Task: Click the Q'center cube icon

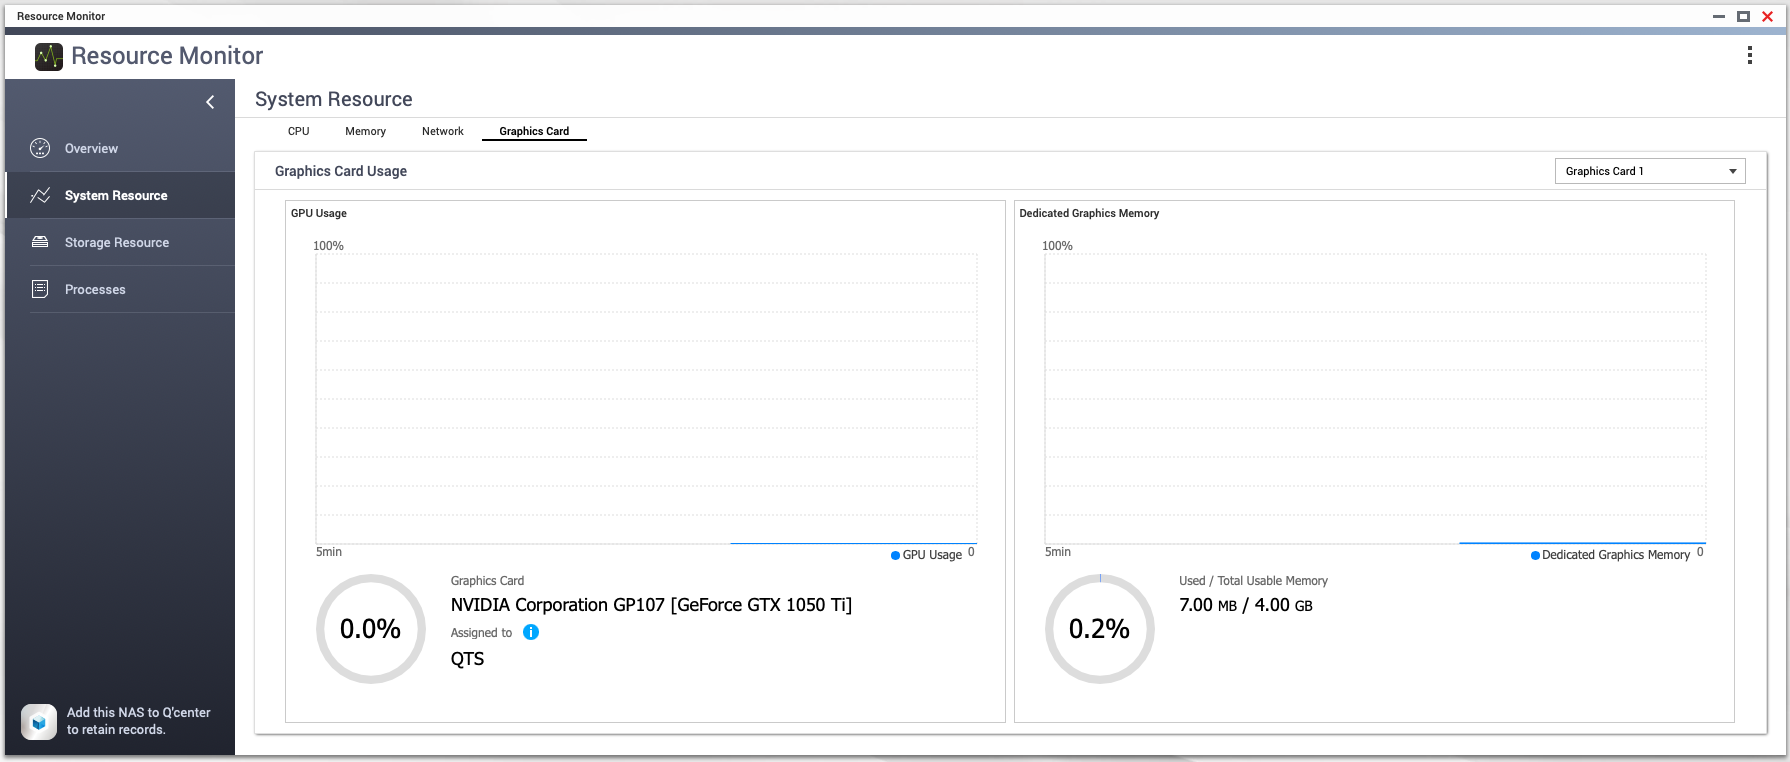Action: click(x=39, y=721)
